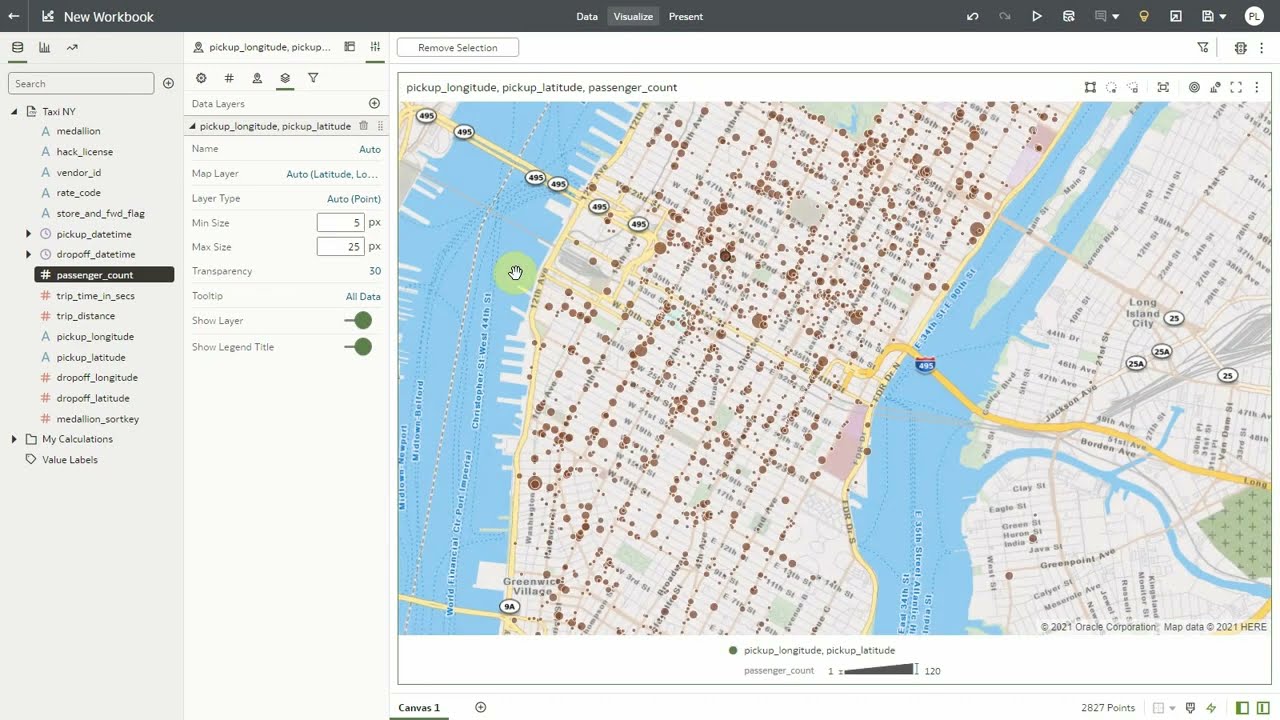Click zoom to data icon
This screenshot has width=1280, height=720.
pos(1163,87)
